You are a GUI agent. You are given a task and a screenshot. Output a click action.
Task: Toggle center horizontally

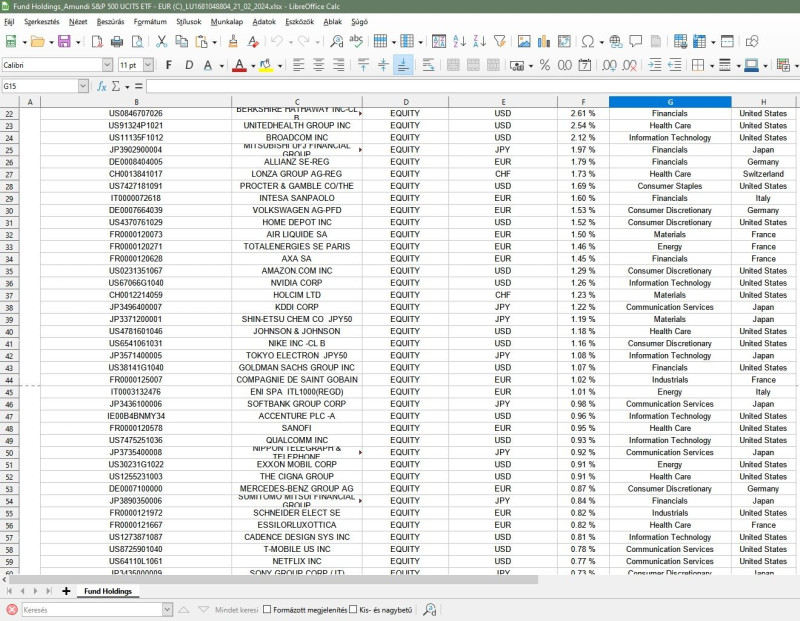coord(318,65)
